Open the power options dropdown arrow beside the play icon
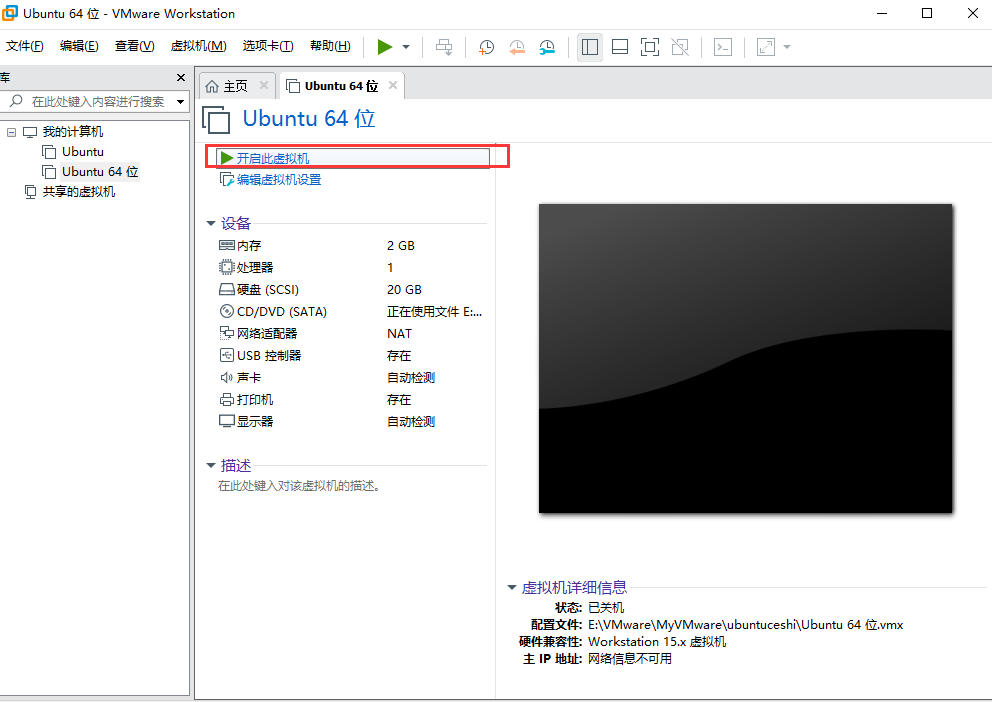Screen dimensions: 992x702 pos(406,47)
